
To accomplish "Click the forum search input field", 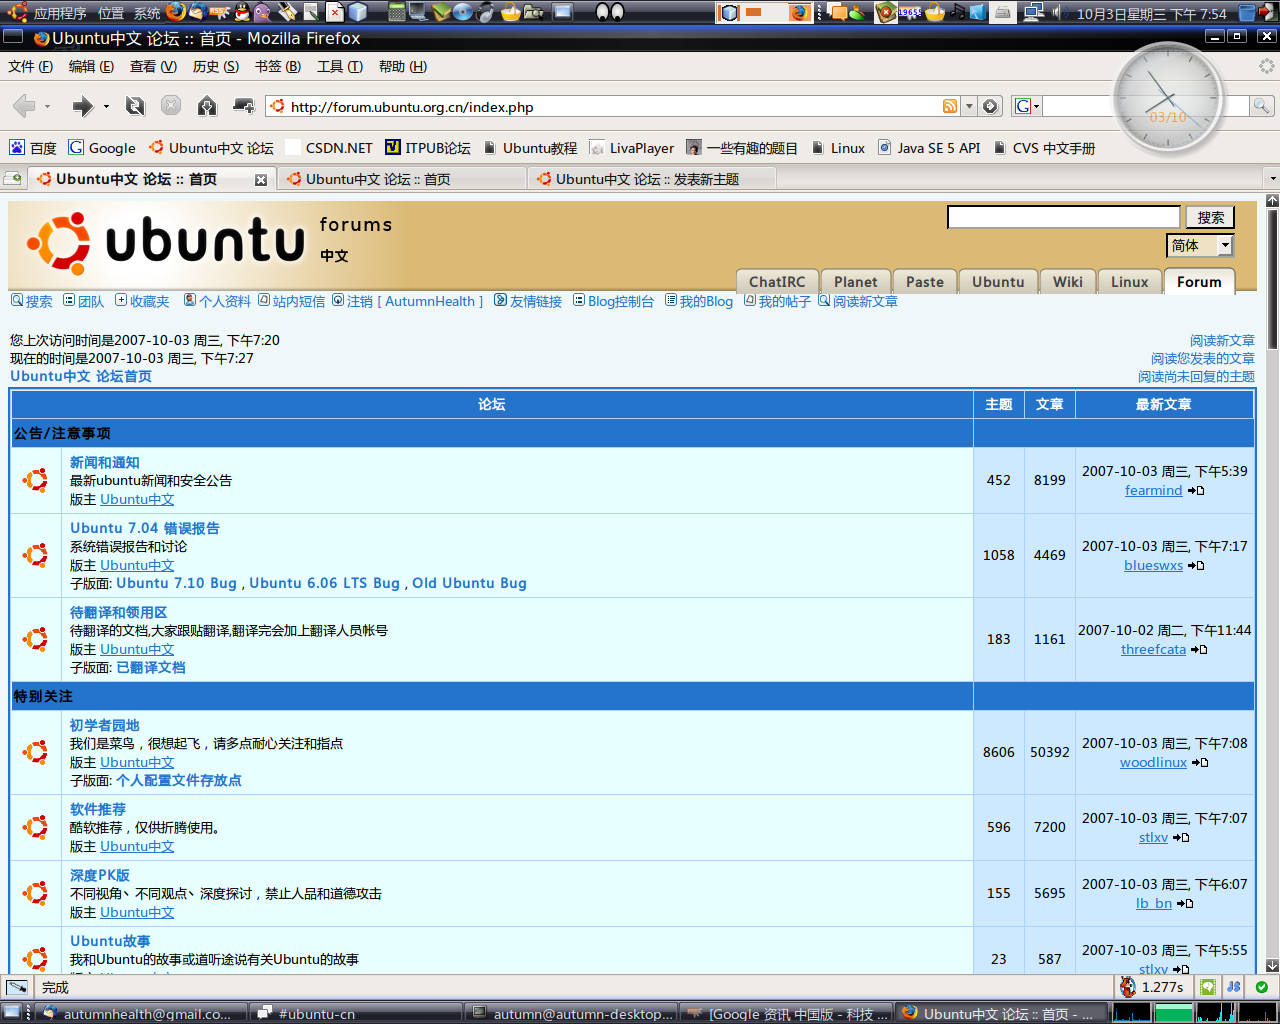I will [x=1064, y=217].
